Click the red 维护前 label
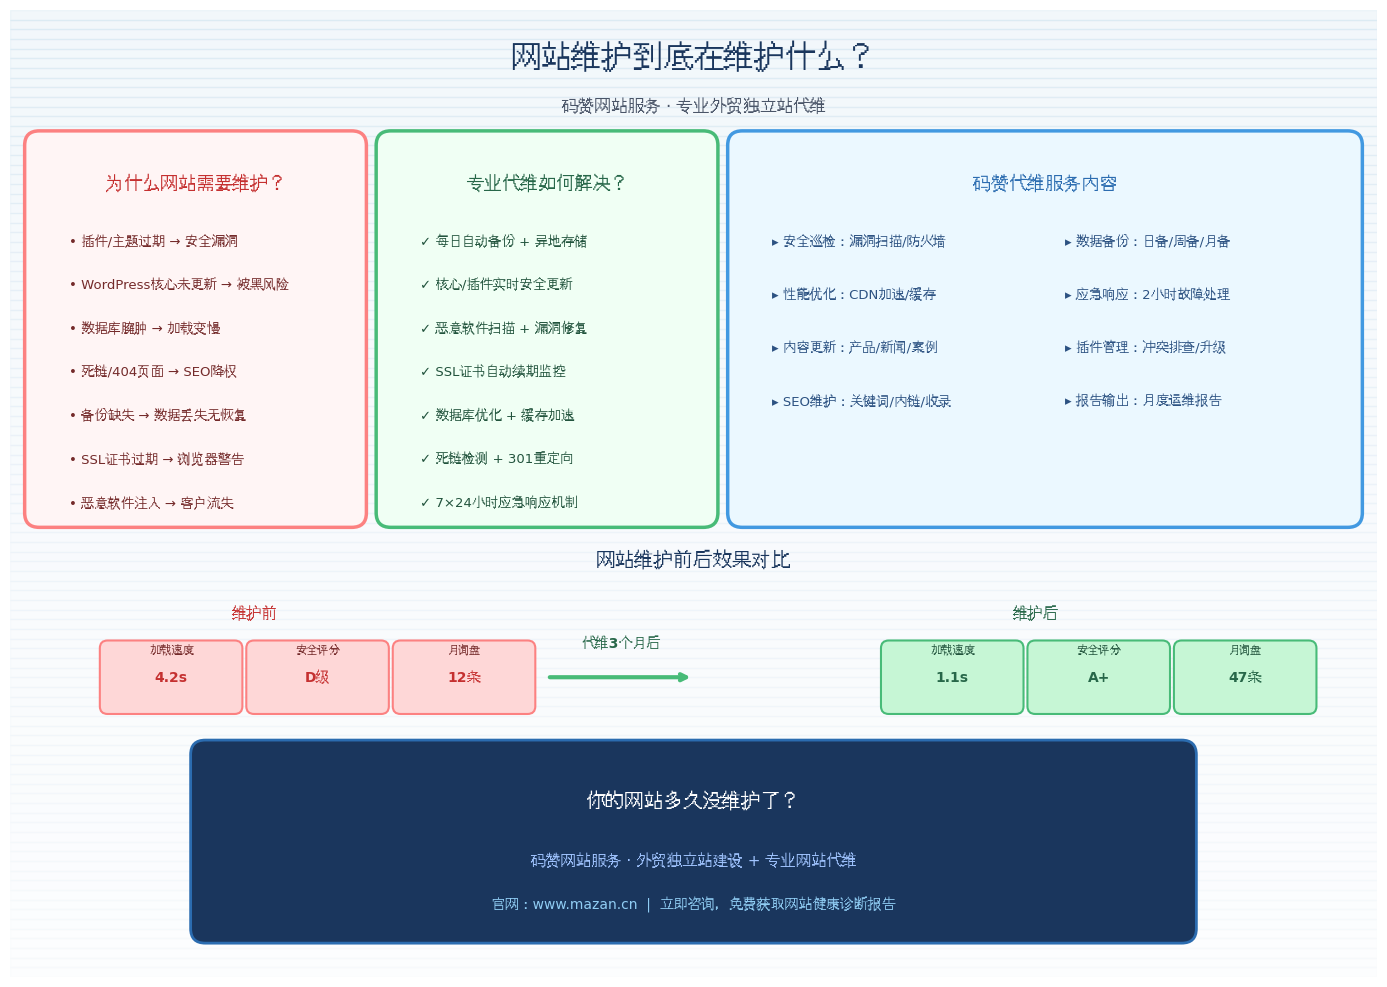 254,613
